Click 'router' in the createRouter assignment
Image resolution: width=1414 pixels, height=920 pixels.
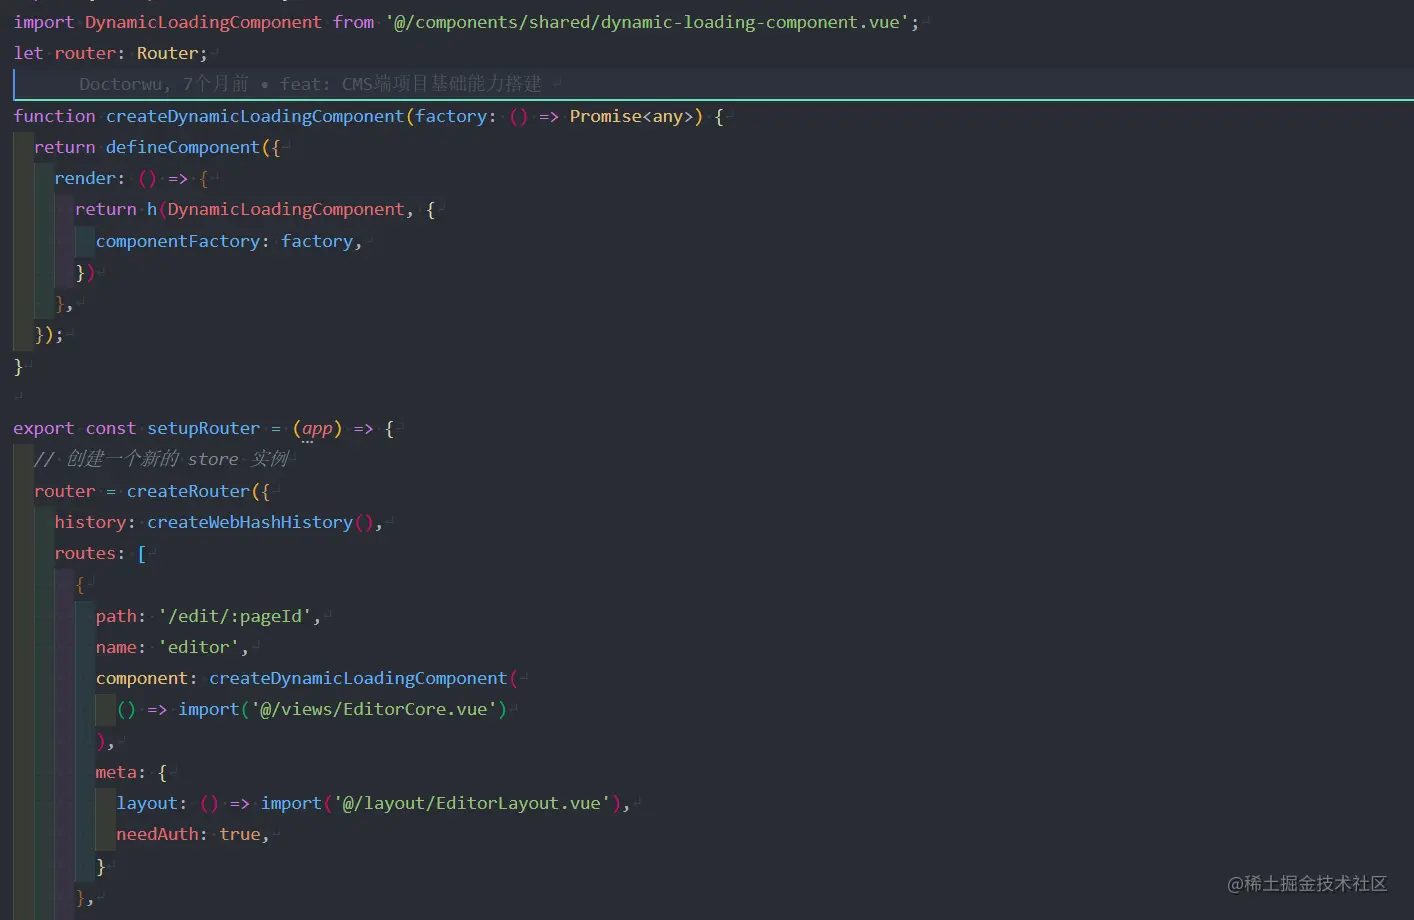[x=65, y=491]
